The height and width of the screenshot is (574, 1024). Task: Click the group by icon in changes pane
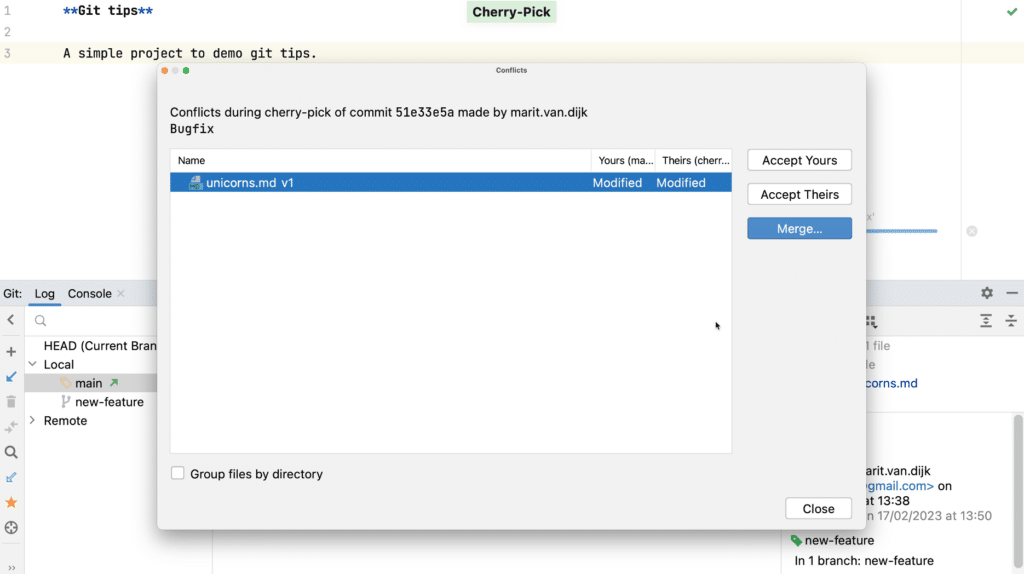[x=871, y=321]
